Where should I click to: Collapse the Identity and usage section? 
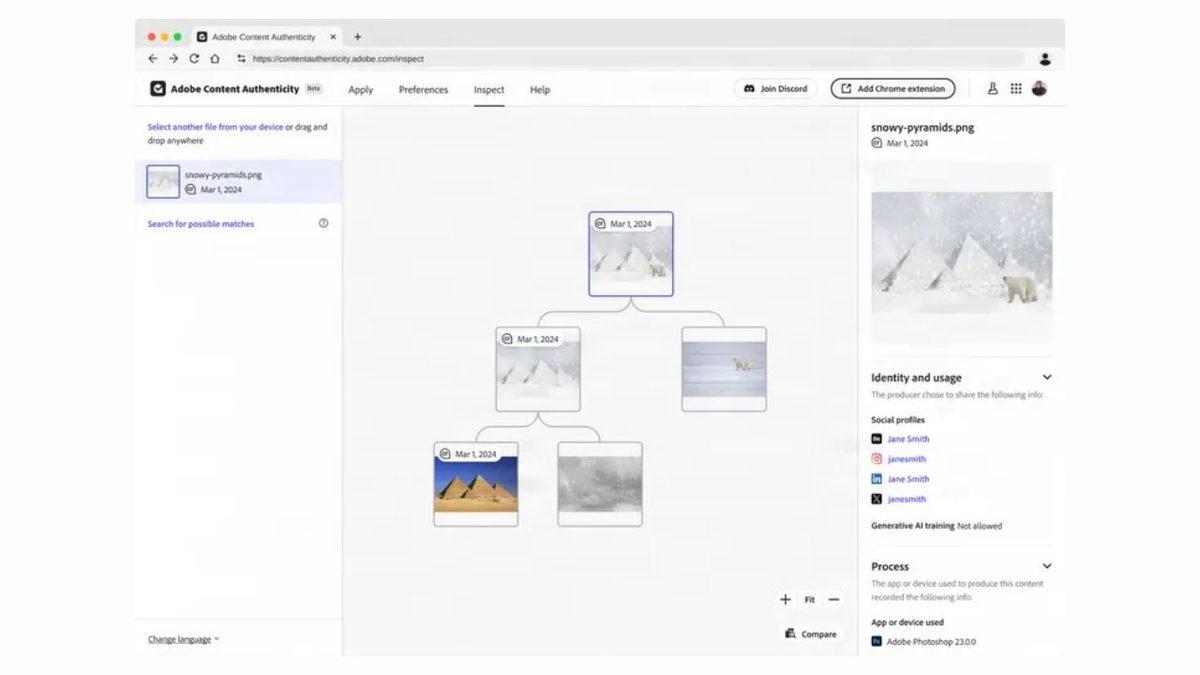1046,377
